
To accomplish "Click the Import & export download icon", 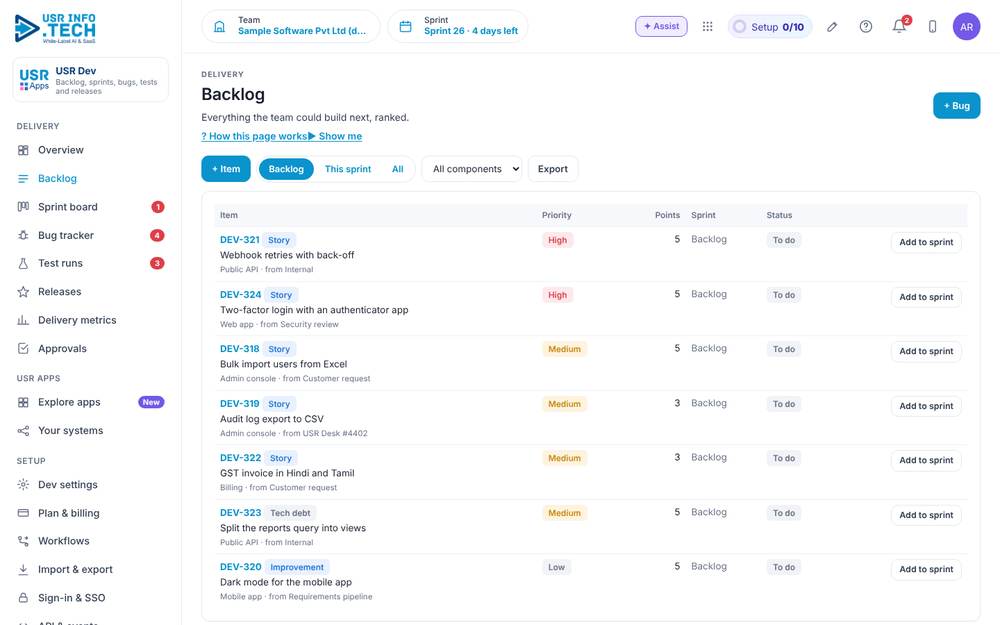I will point(23,570).
